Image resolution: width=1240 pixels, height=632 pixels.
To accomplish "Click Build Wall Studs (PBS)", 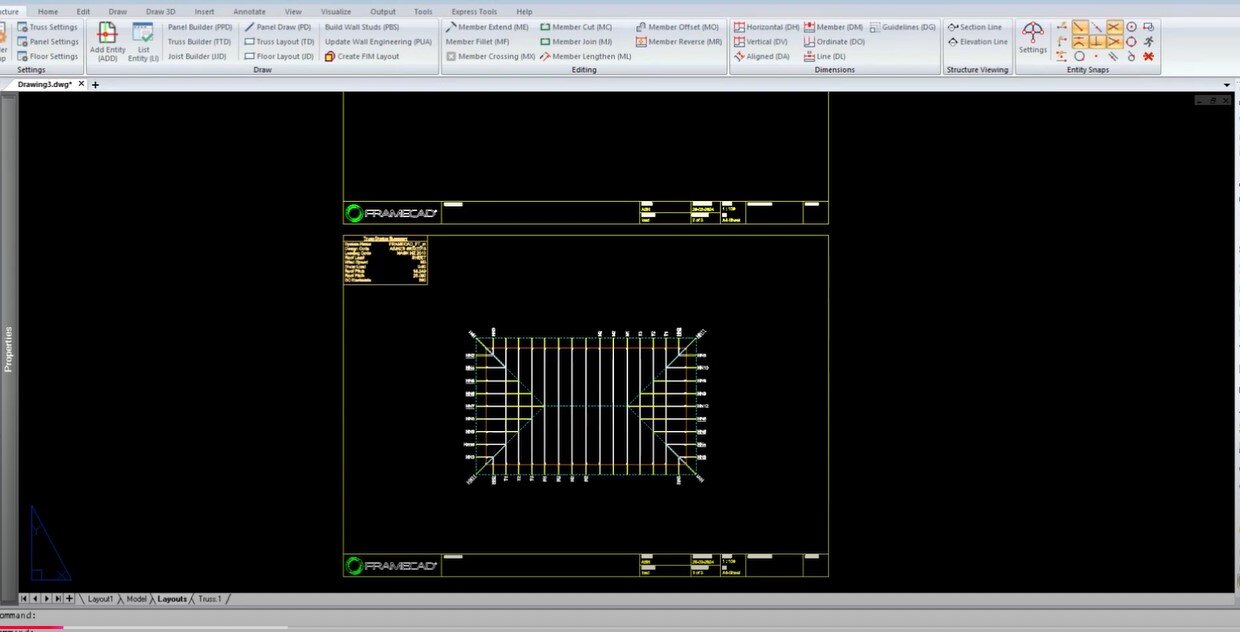I will (361, 27).
